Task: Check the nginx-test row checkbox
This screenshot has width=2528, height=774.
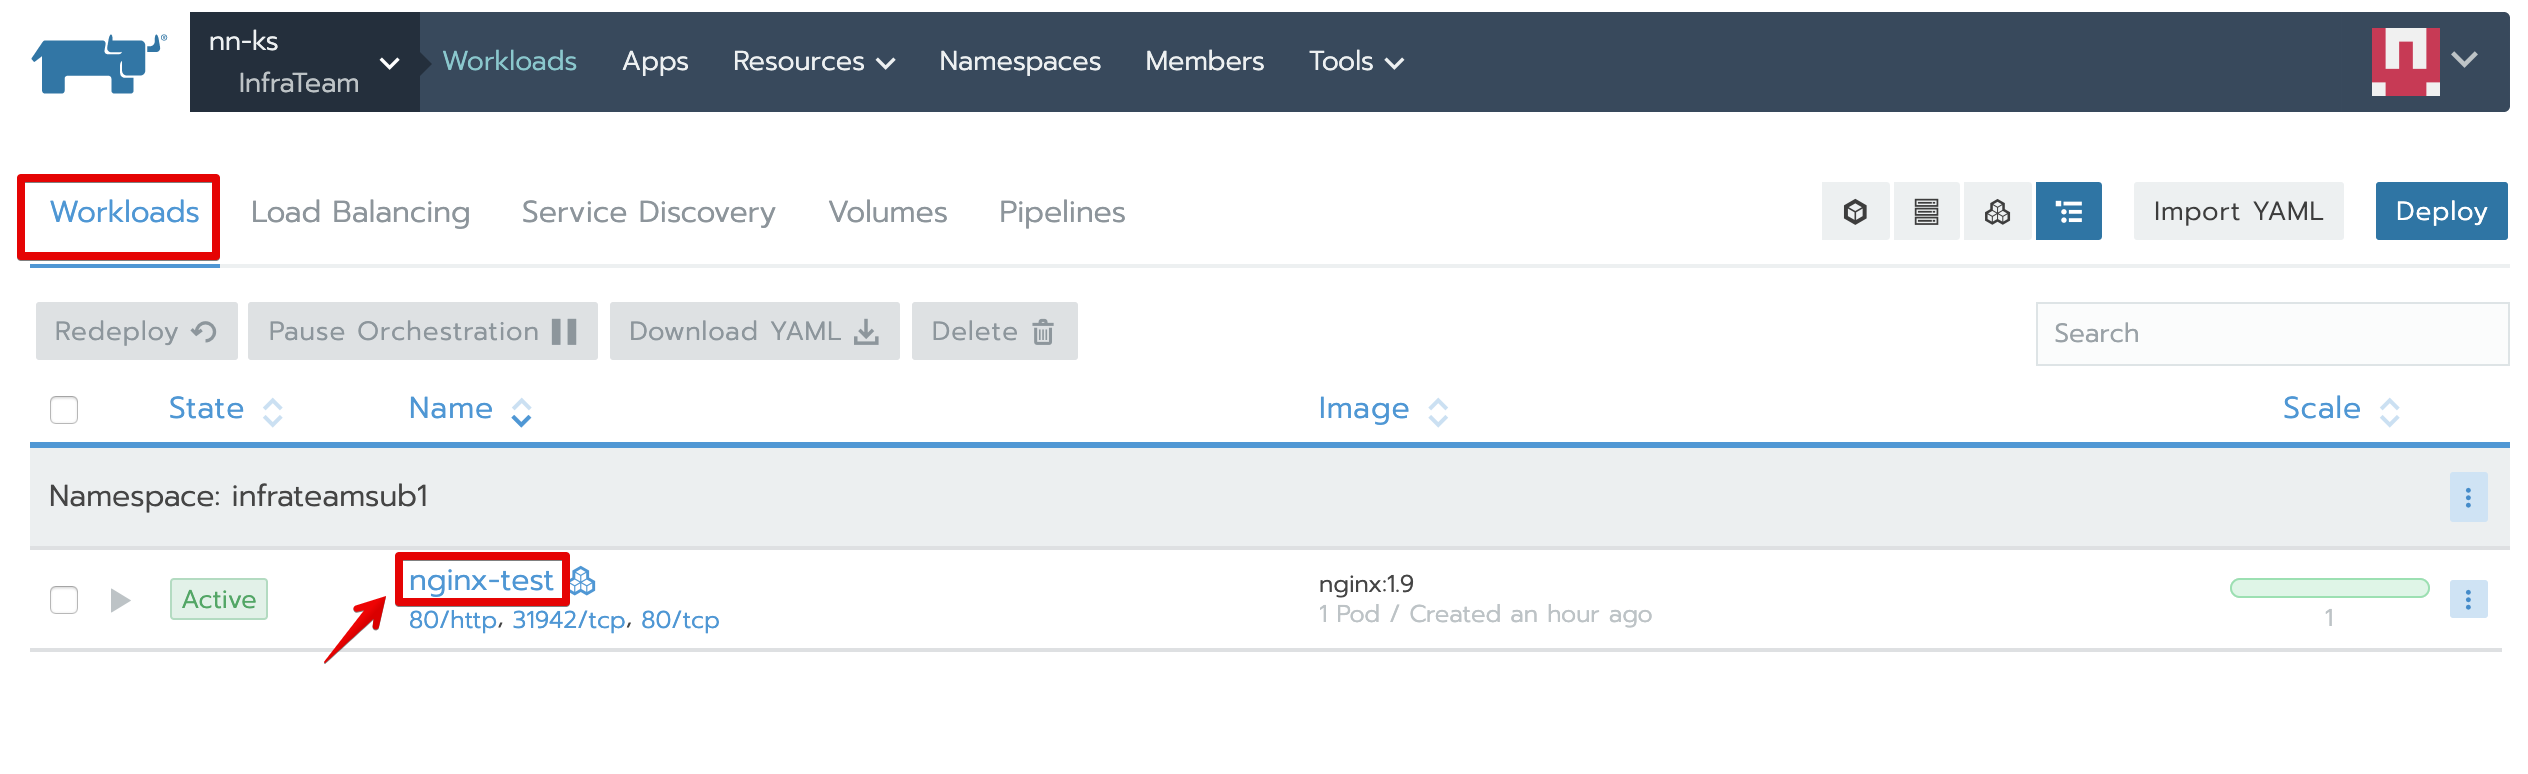Action: coord(64,600)
